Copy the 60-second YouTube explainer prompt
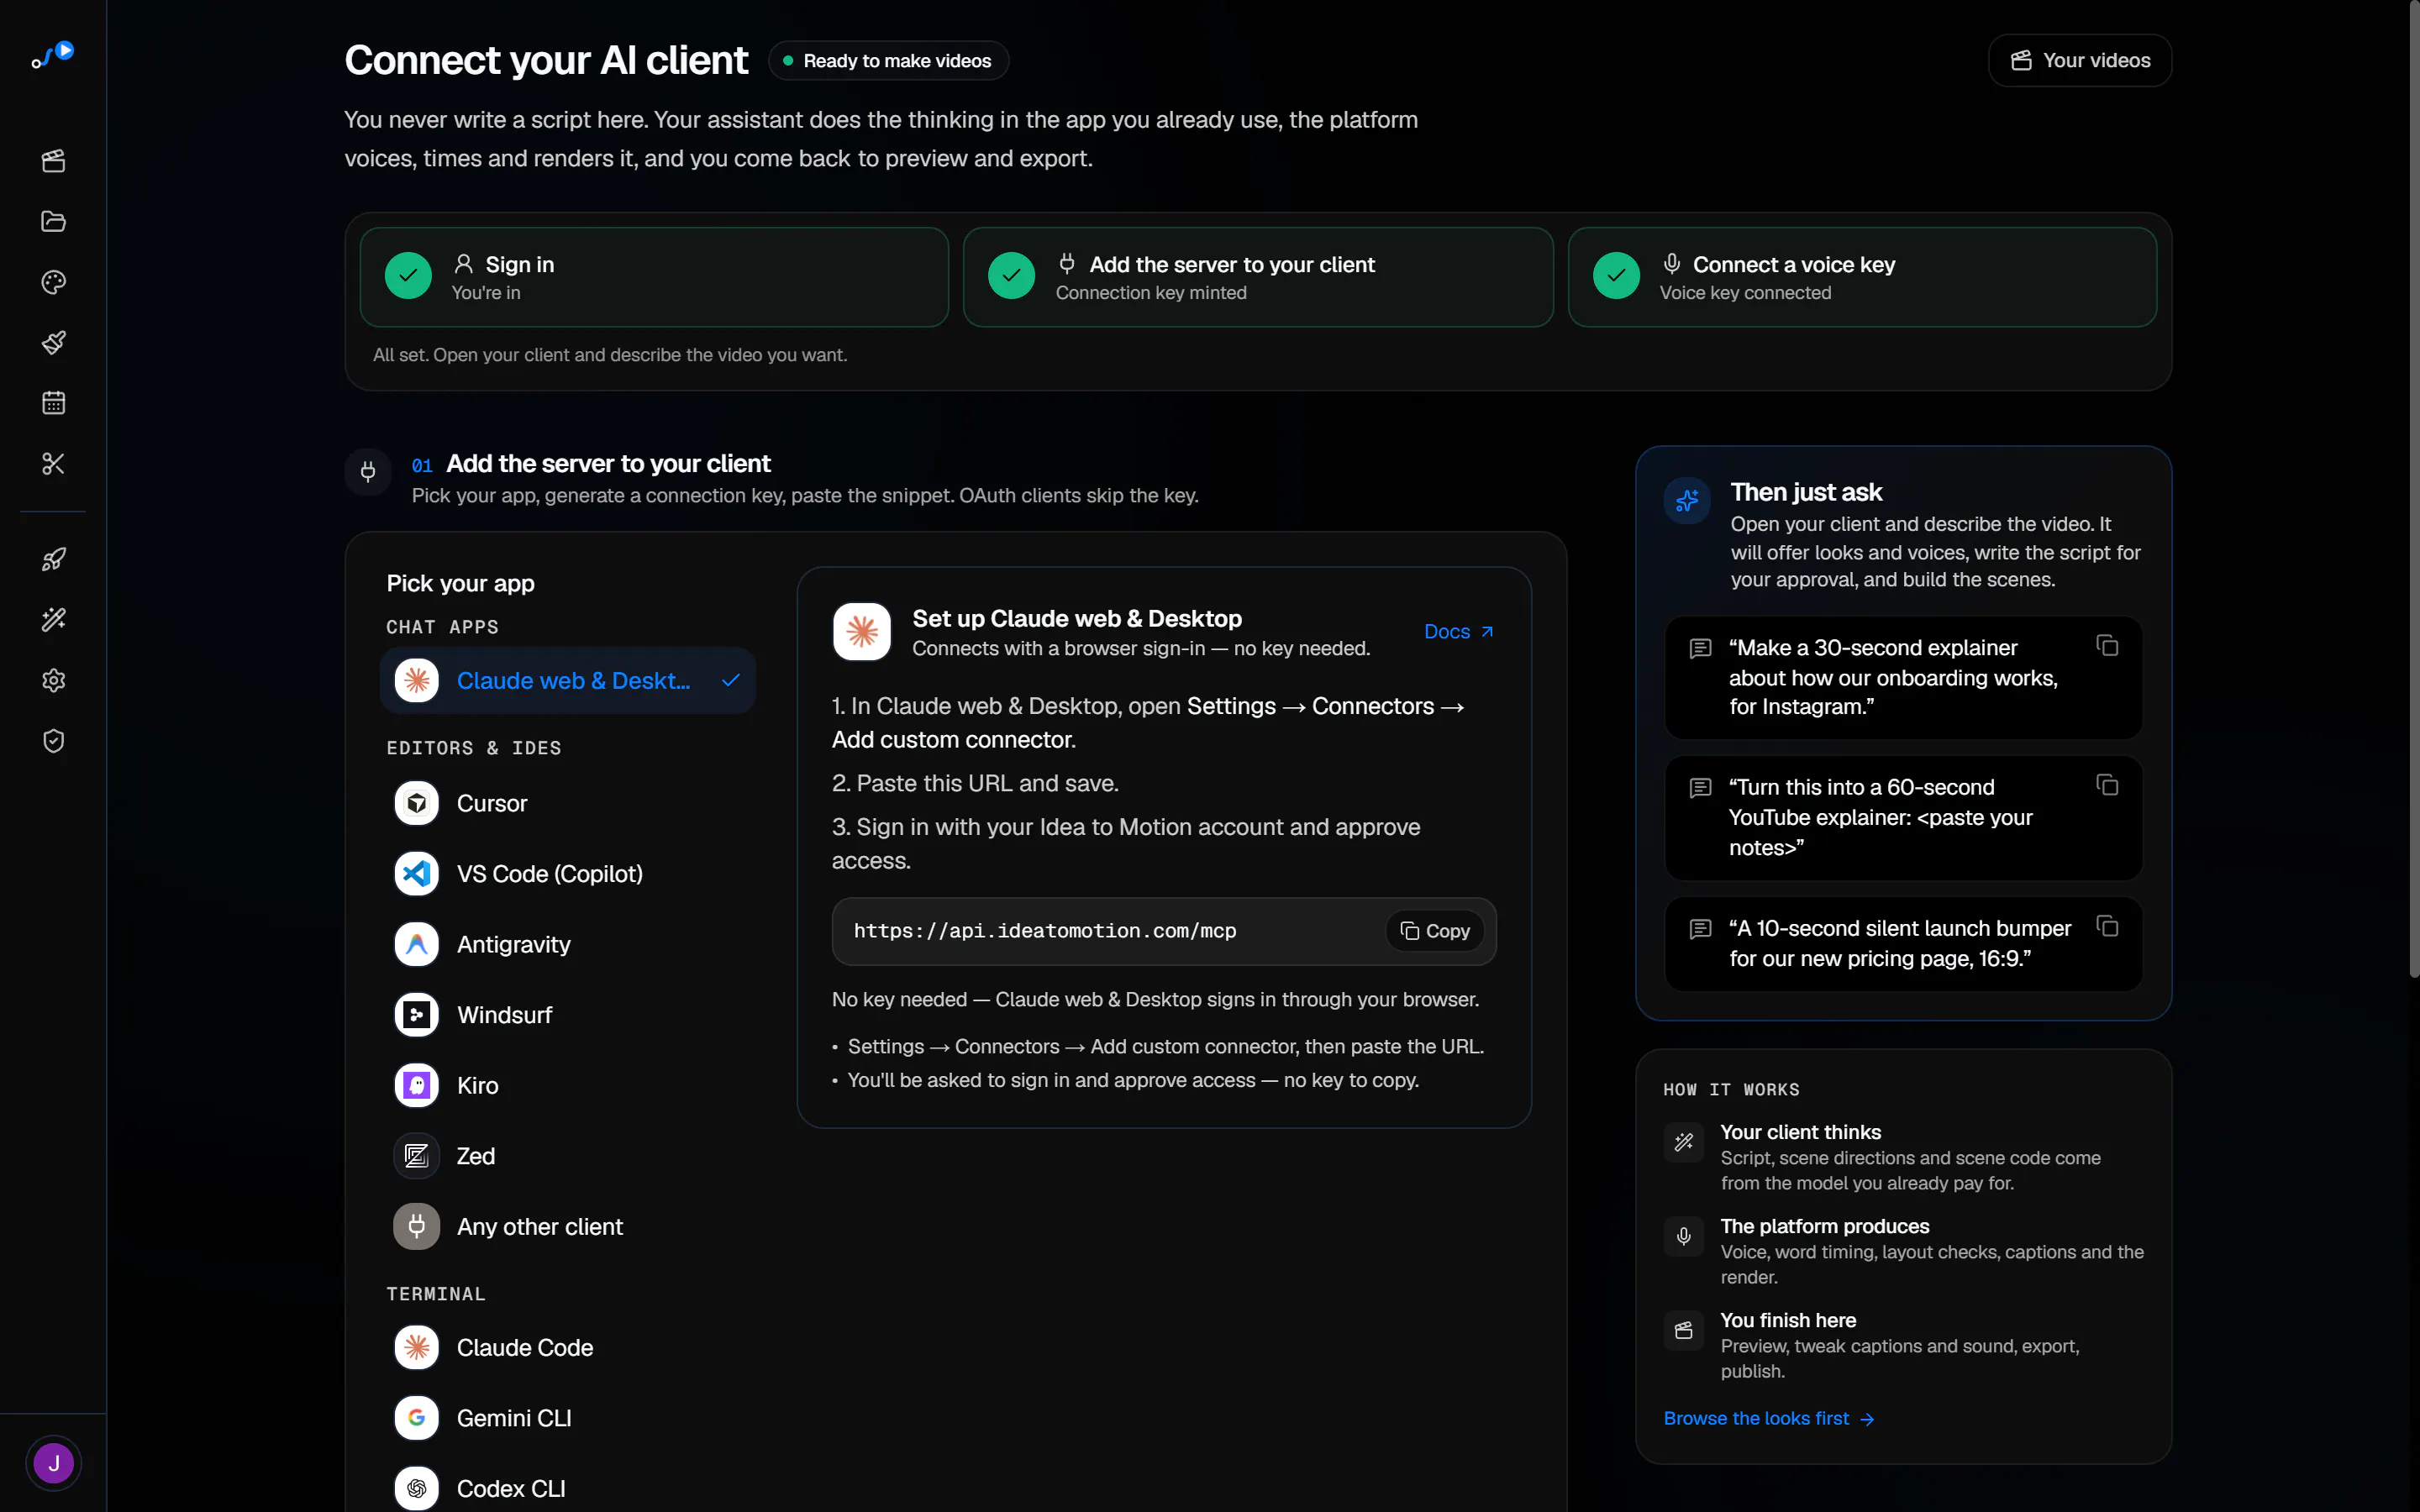 click(x=2107, y=785)
